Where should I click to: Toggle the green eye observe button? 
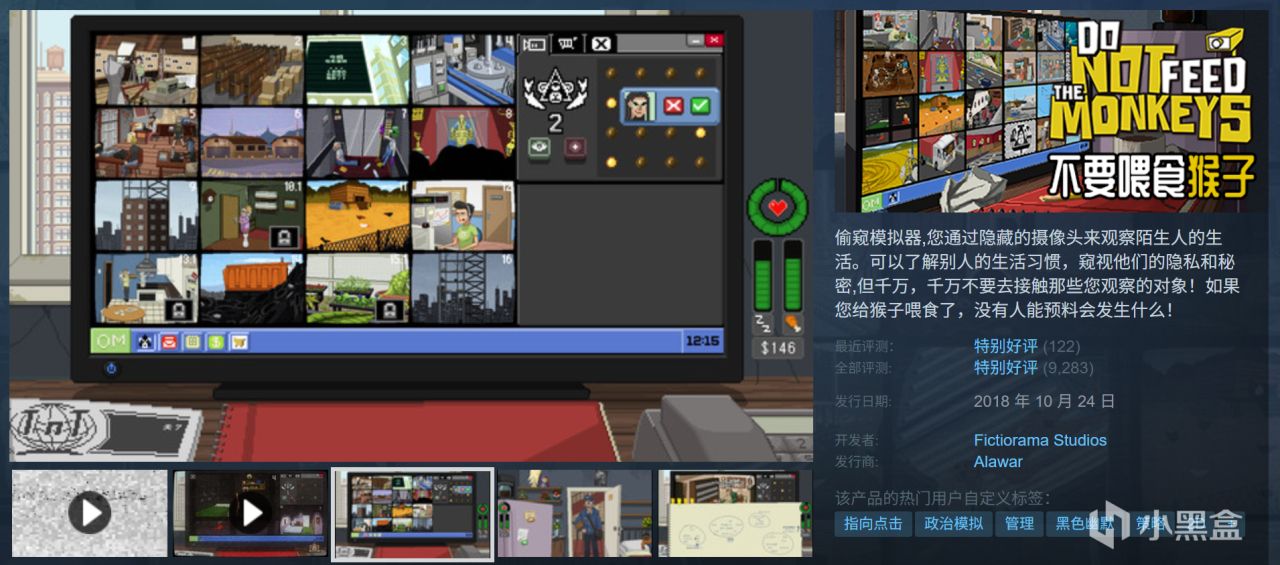tap(539, 147)
